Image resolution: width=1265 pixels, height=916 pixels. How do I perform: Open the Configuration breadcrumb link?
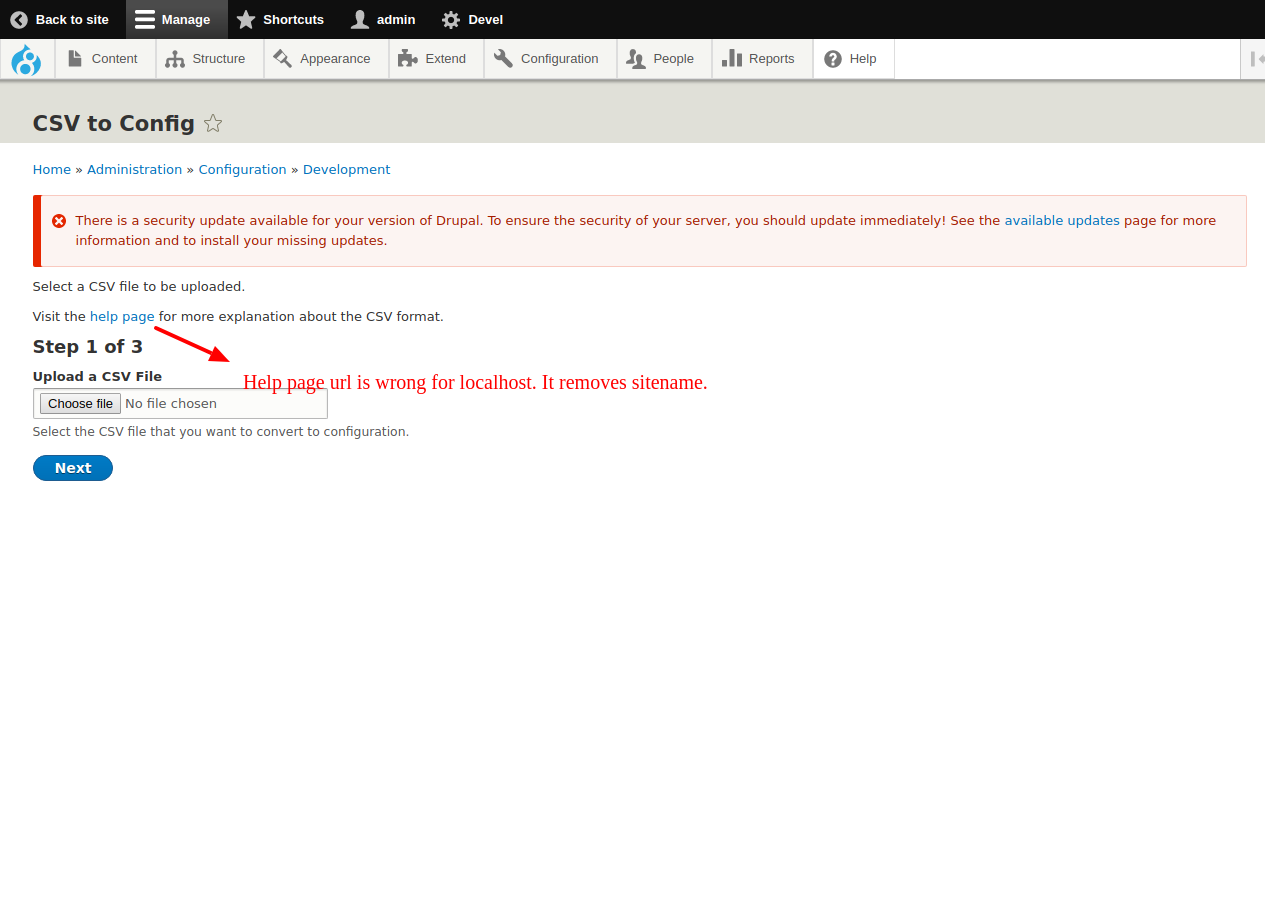point(243,169)
